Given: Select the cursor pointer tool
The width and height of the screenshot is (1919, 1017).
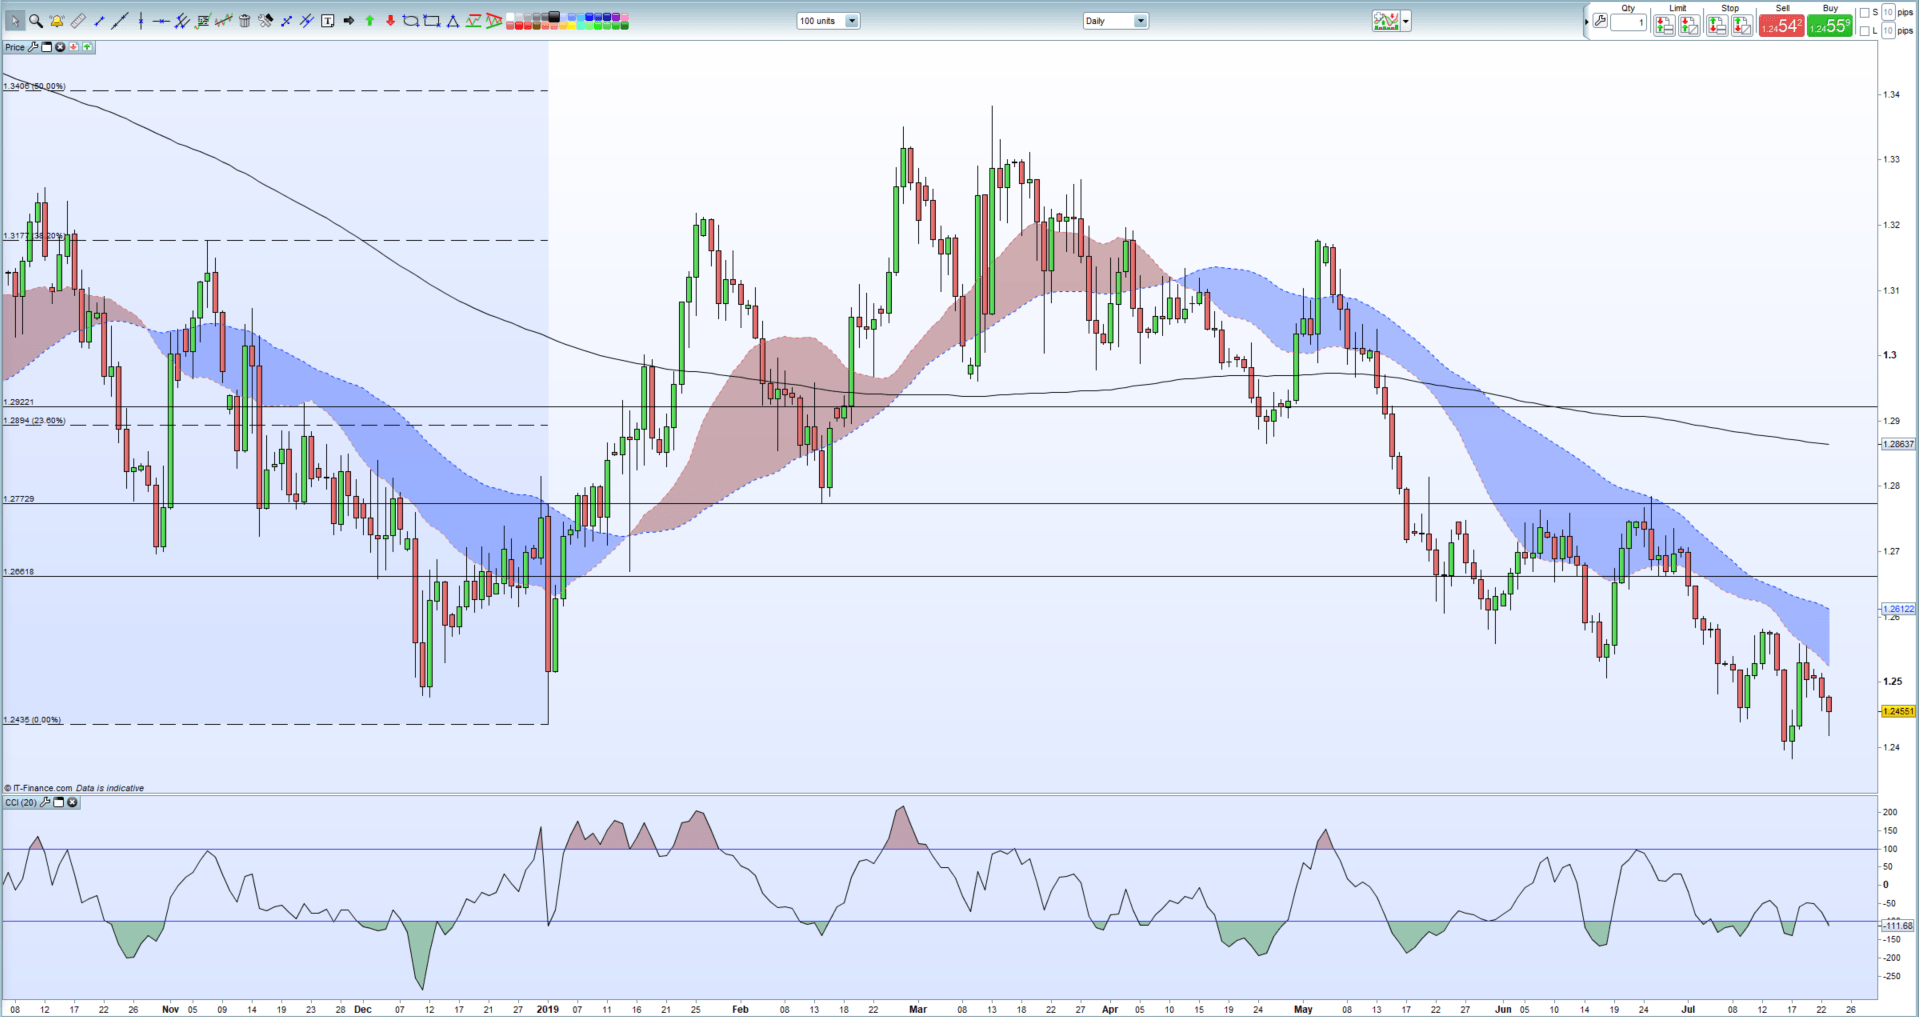Looking at the screenshot, I should point(15,21).
